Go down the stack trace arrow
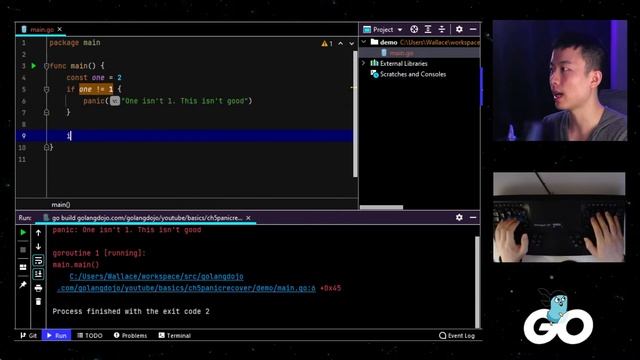The image size is (640, 360). (x=38, y=247)
